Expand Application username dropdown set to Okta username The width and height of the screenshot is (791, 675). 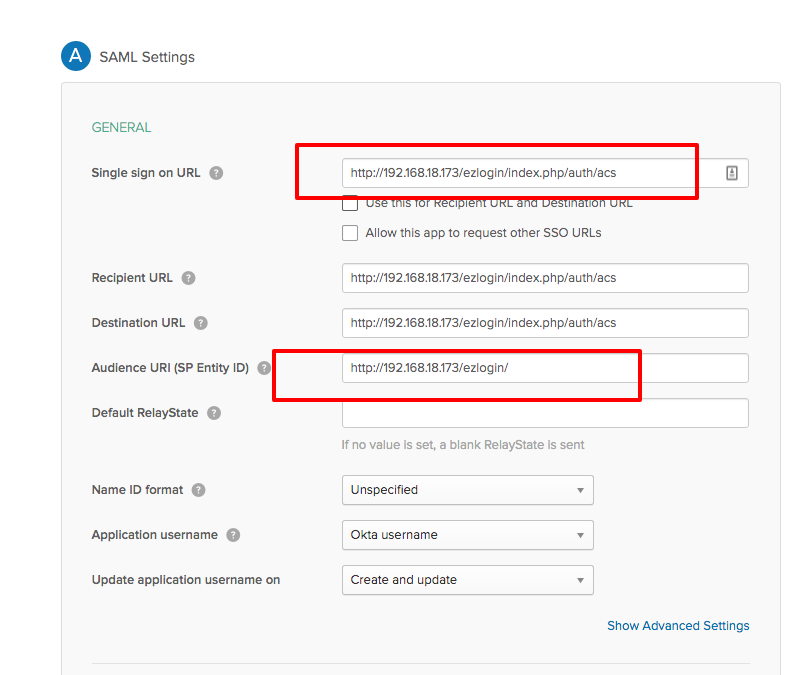coord(468,535)
